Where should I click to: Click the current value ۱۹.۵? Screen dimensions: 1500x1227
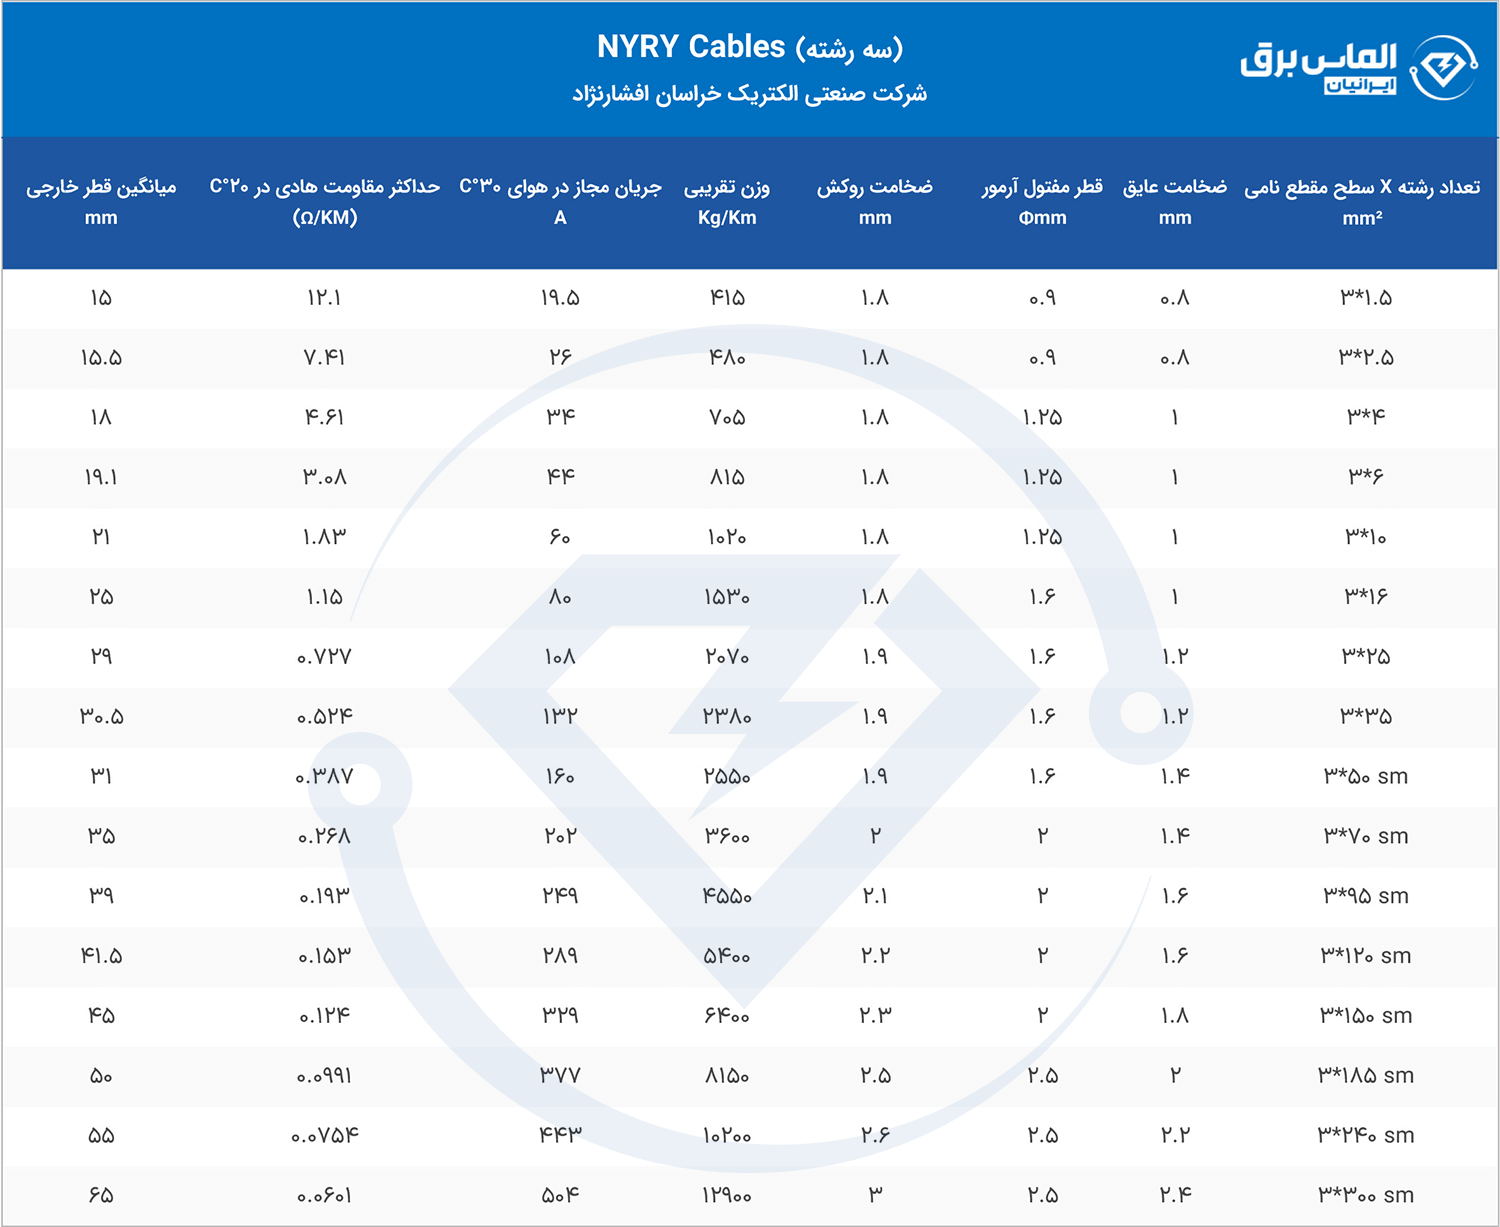point(560,298)
